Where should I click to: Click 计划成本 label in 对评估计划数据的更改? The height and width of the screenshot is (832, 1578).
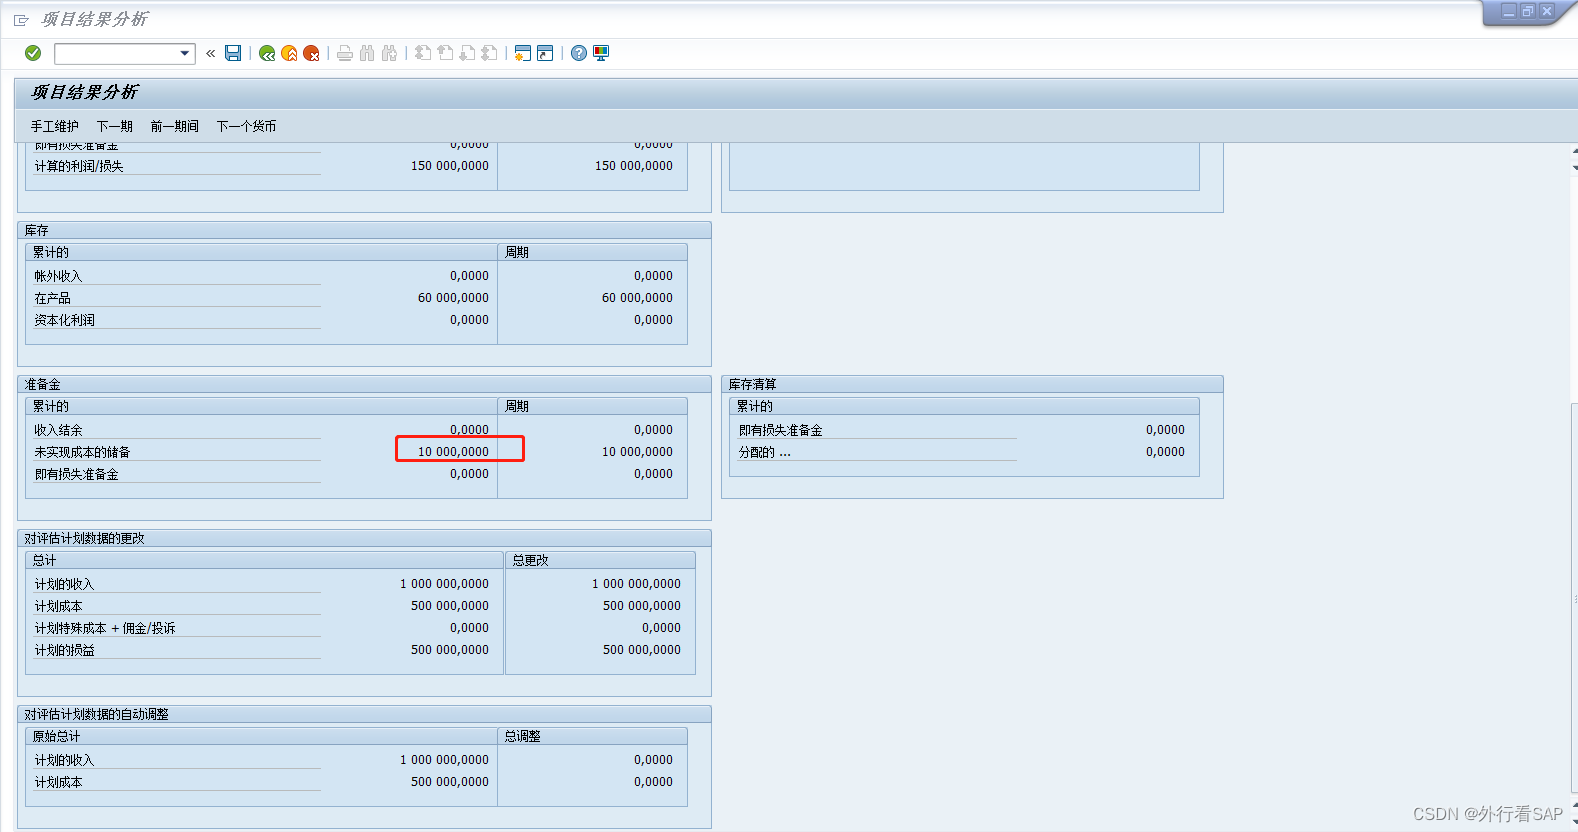point(58,606)
